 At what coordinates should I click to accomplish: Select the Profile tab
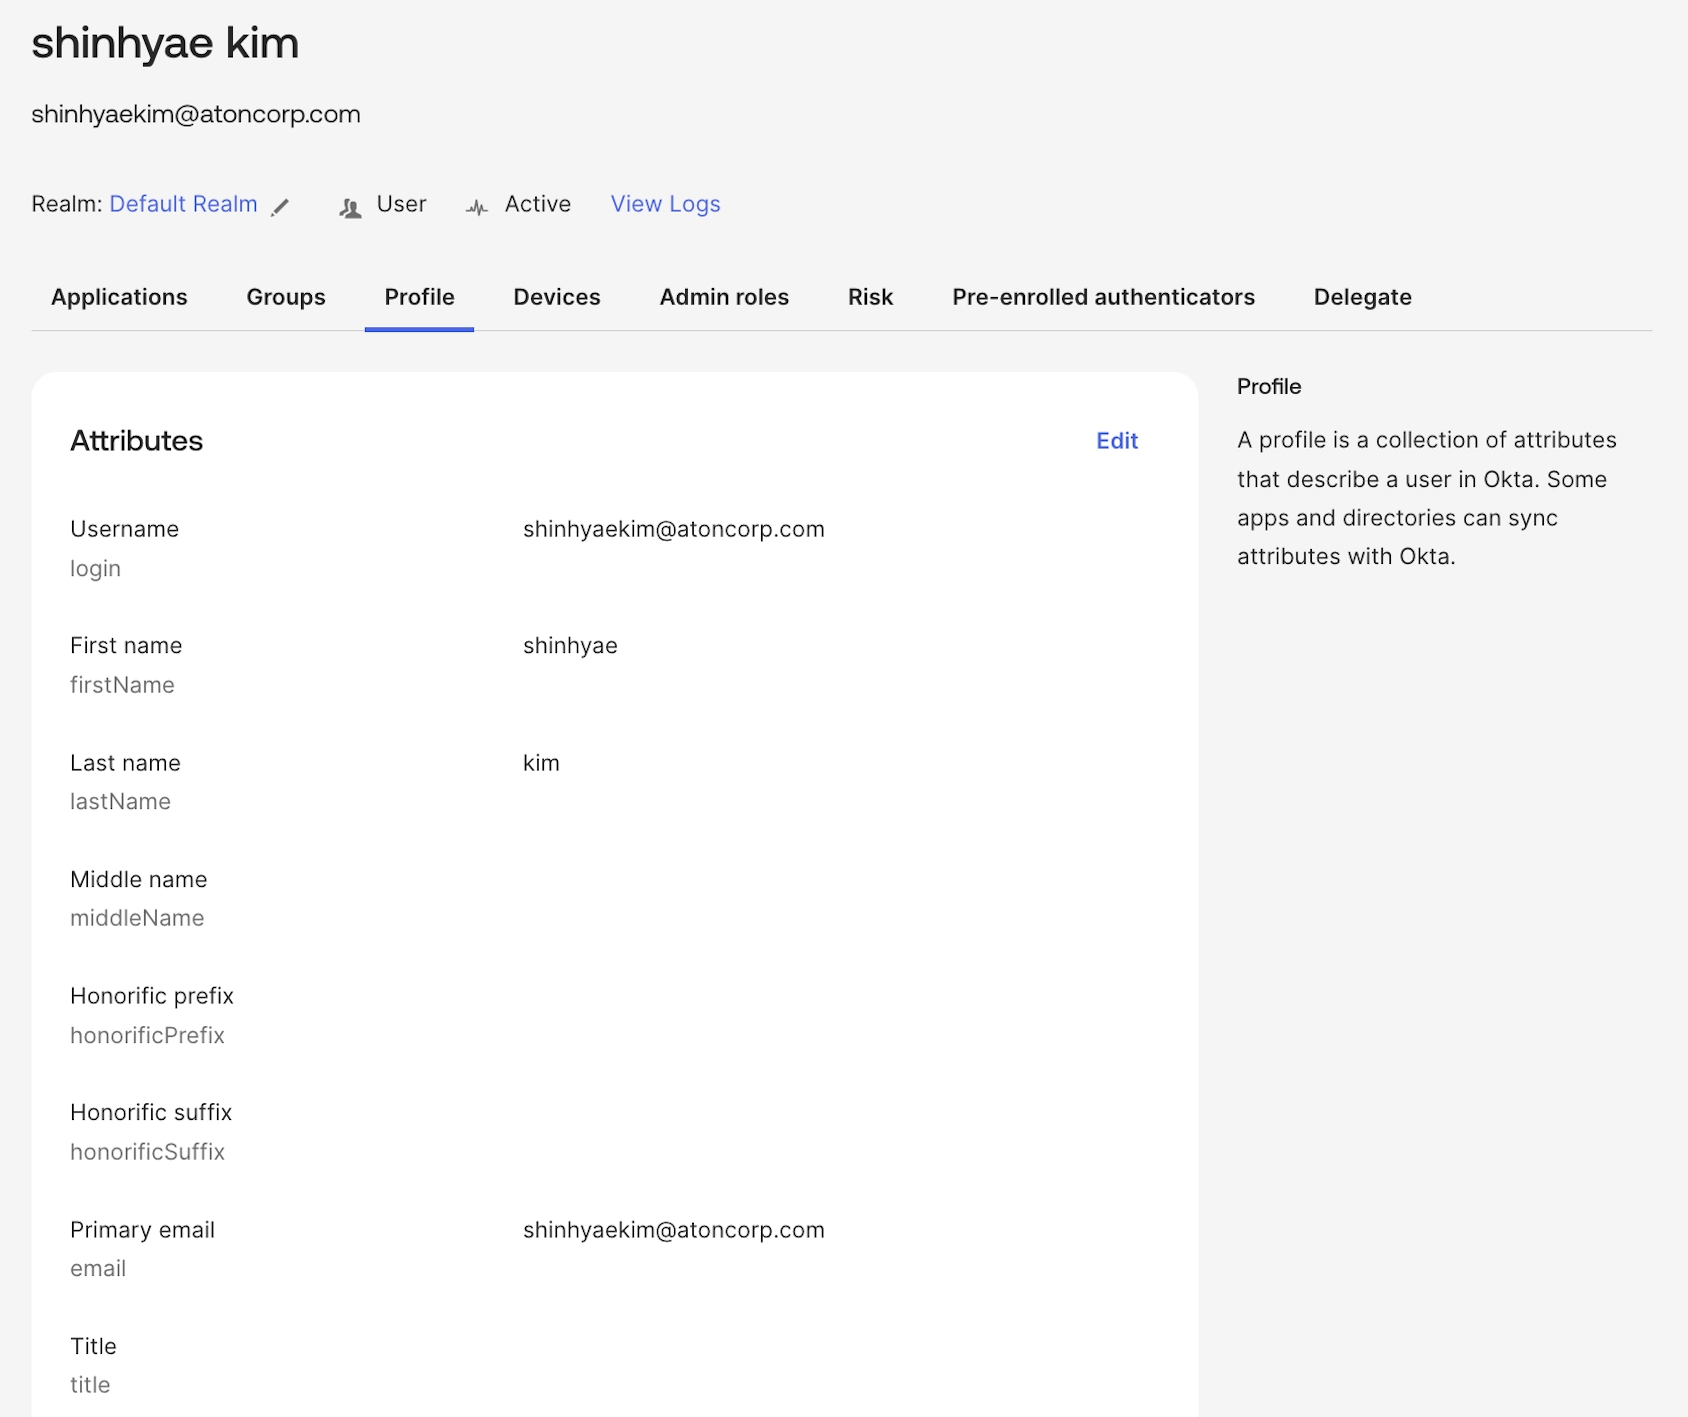[419, 297]
